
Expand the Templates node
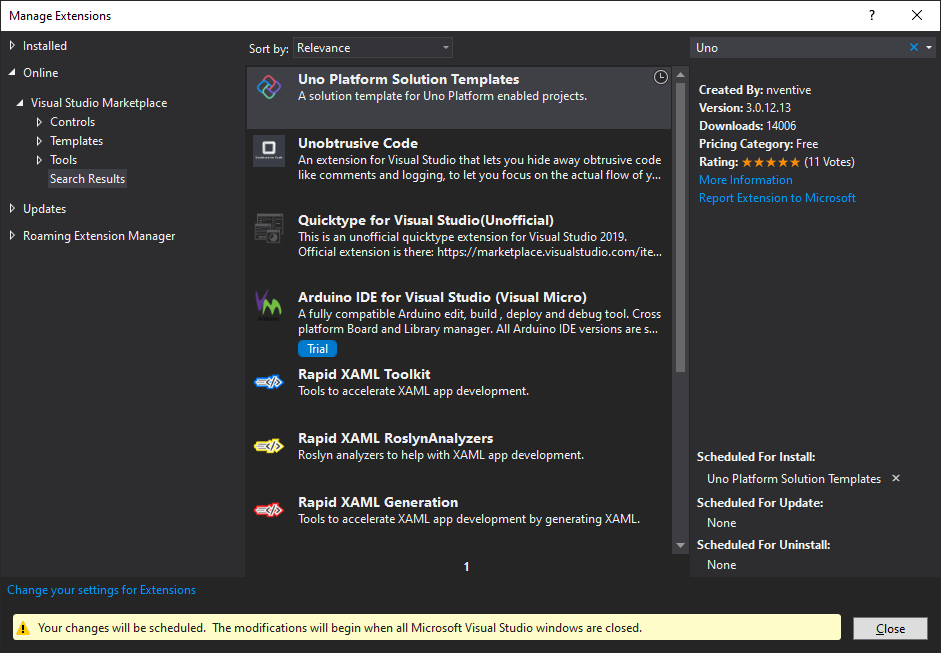[39, 141]
